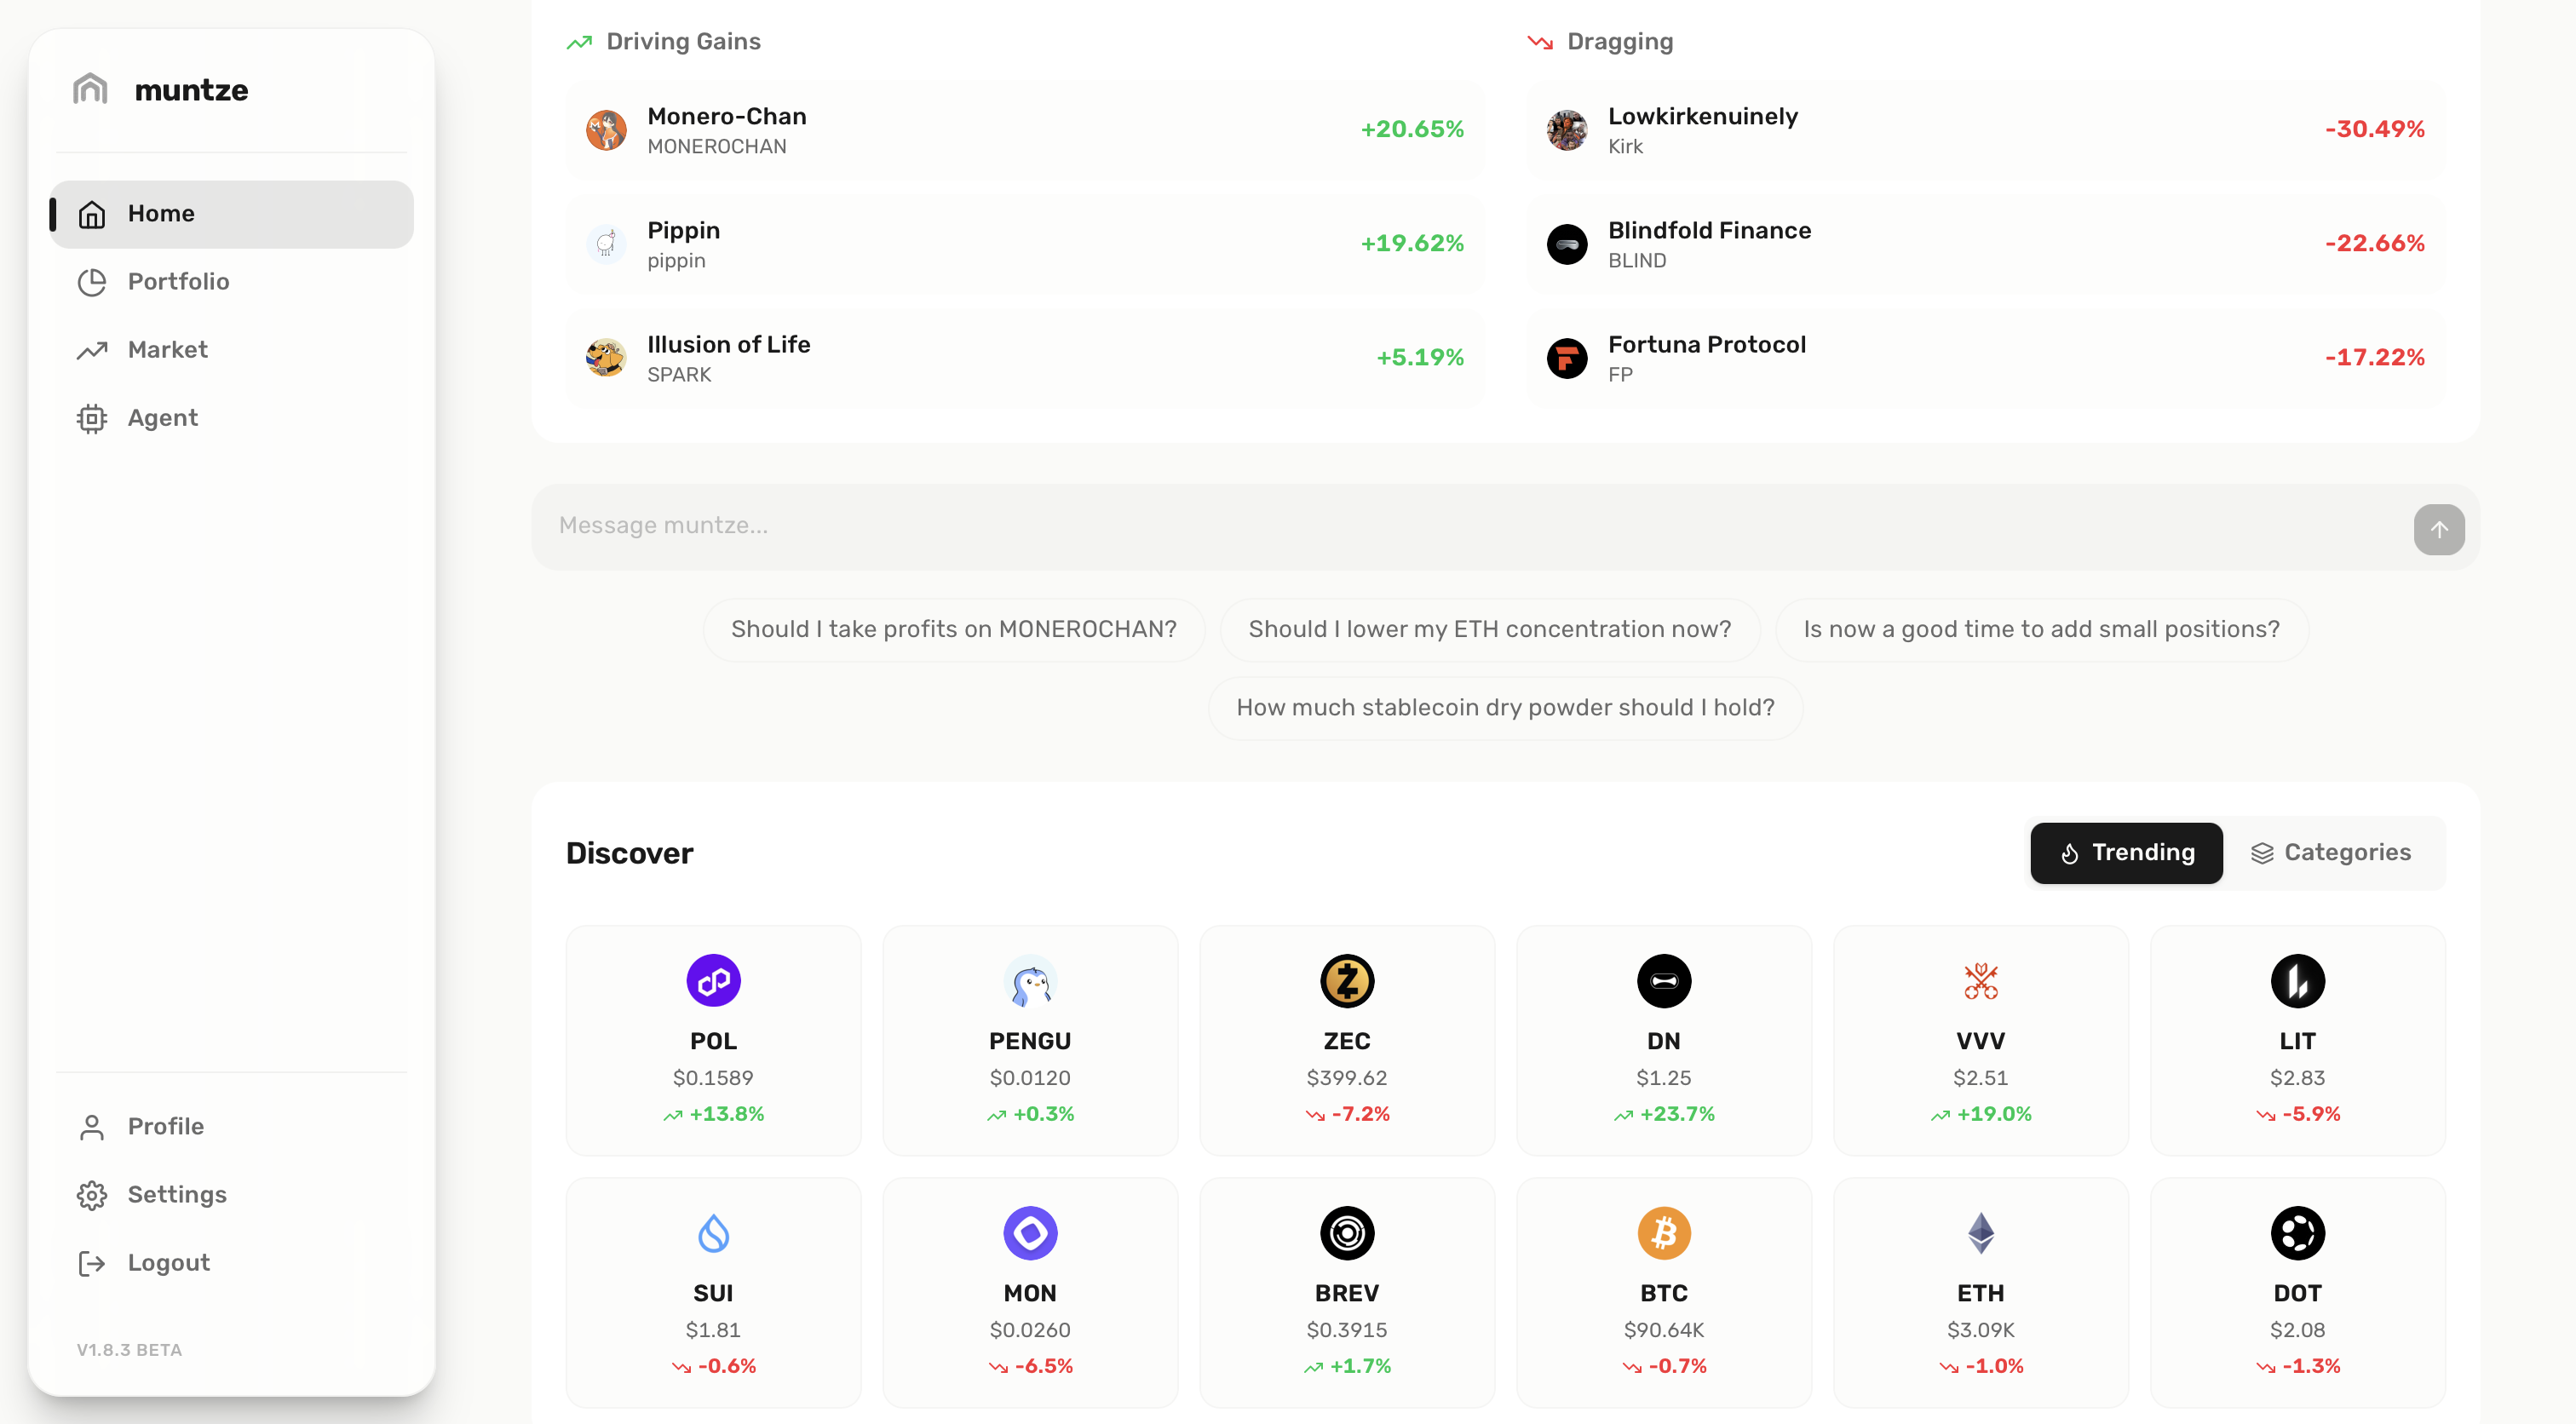Click the Ethereum ETH diamond icon
Image resolution: width=2576 pixels, height=1424 pixels.
pyautogui.click(x=1980, y=1233)
